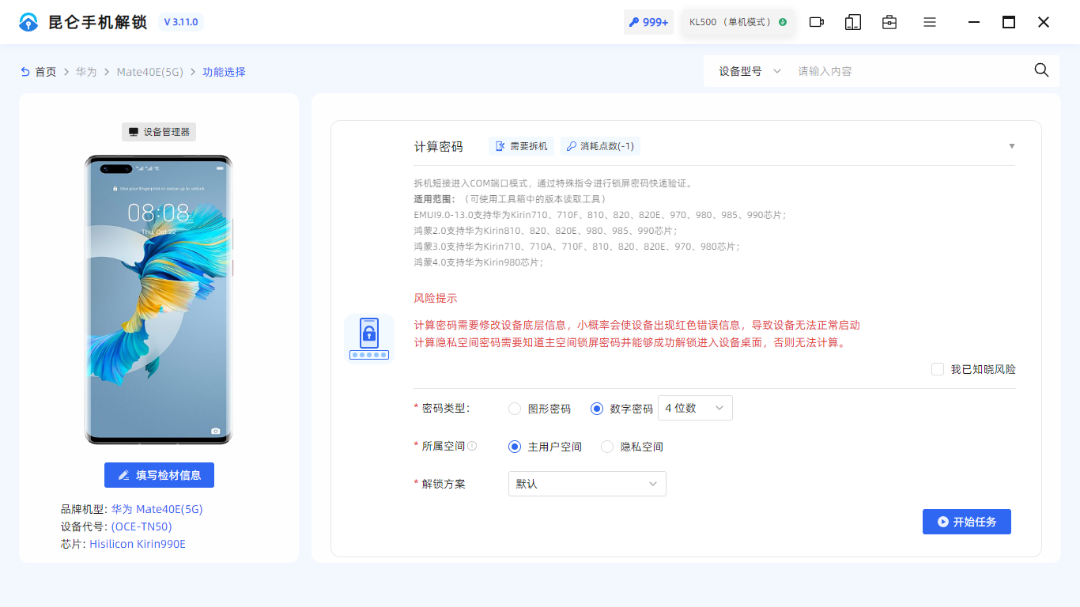Click the lock screen password icon
The image size is (1080, 607).
369,338
